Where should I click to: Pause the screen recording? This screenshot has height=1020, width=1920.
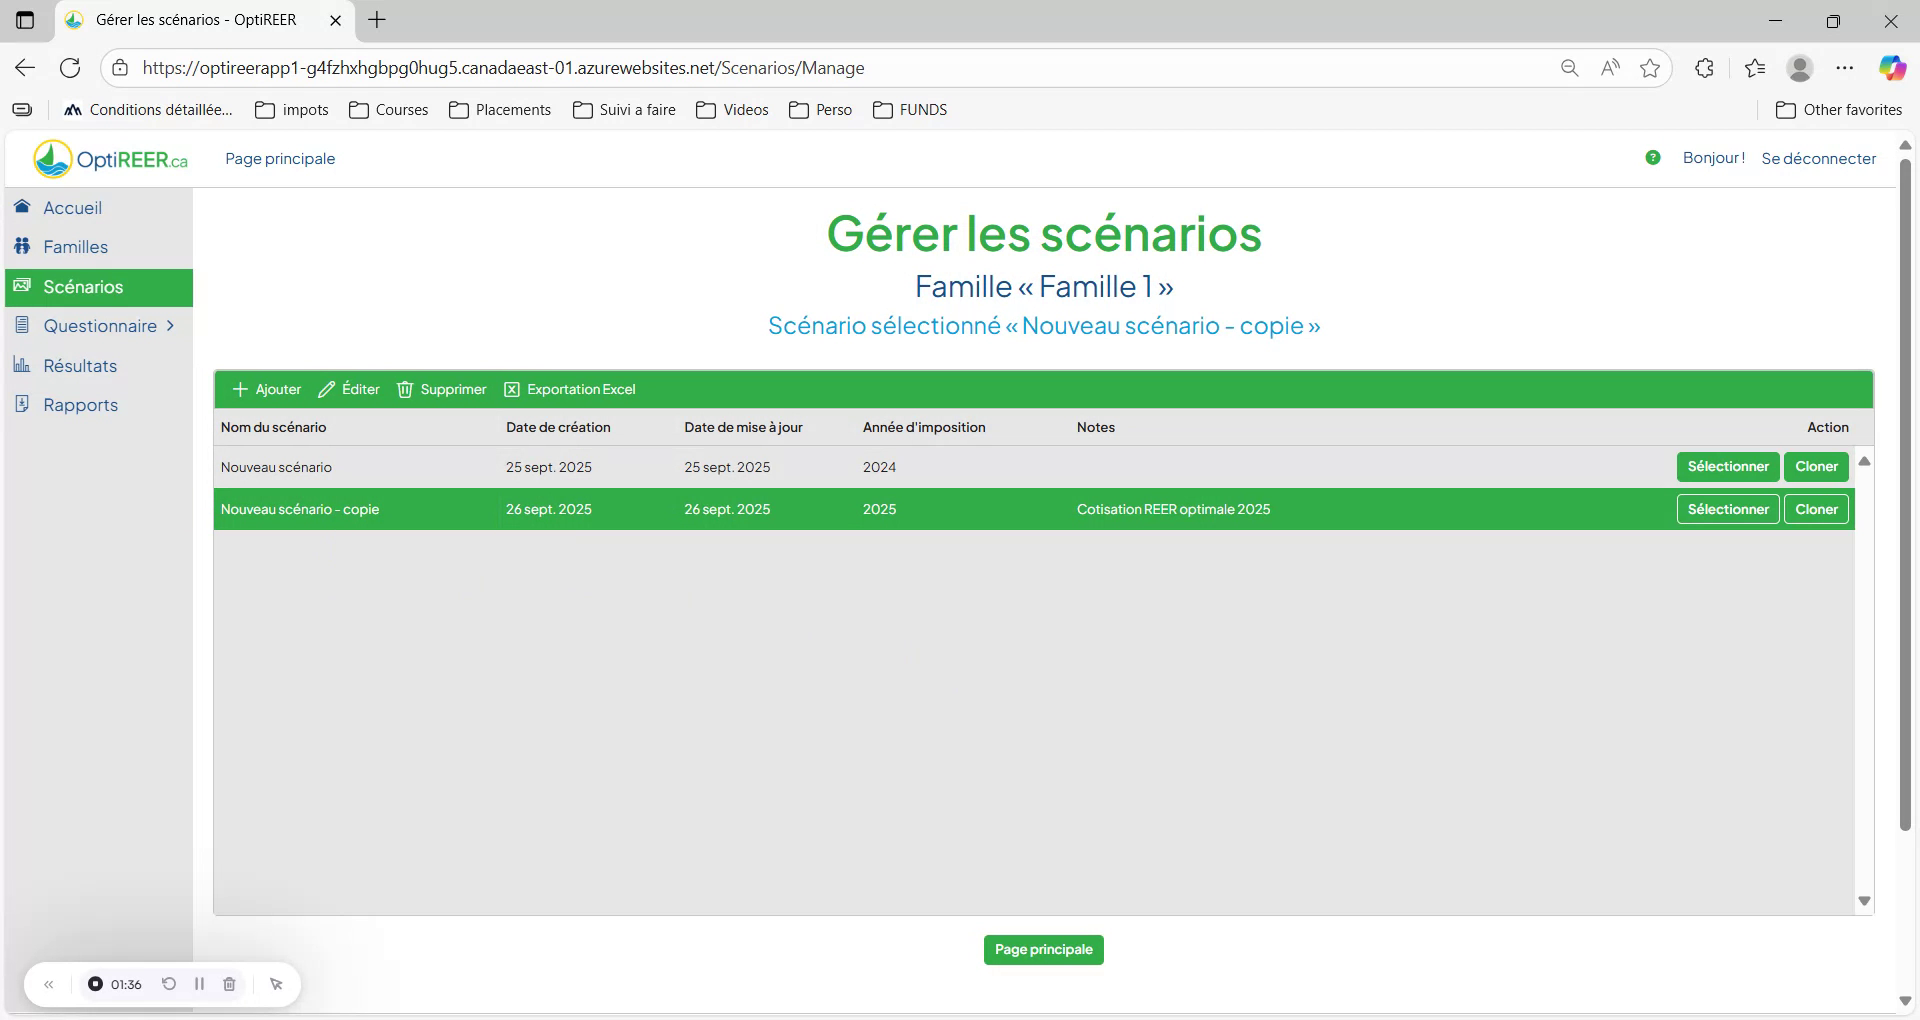[x=199, y=984]
